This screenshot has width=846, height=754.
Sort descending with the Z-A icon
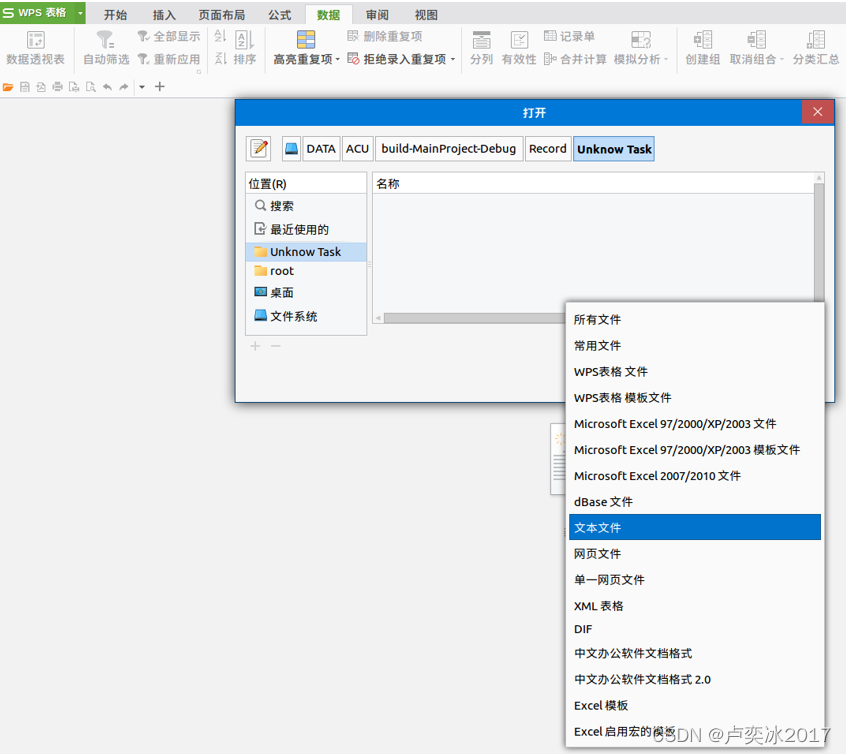click(x=220, y=58)
